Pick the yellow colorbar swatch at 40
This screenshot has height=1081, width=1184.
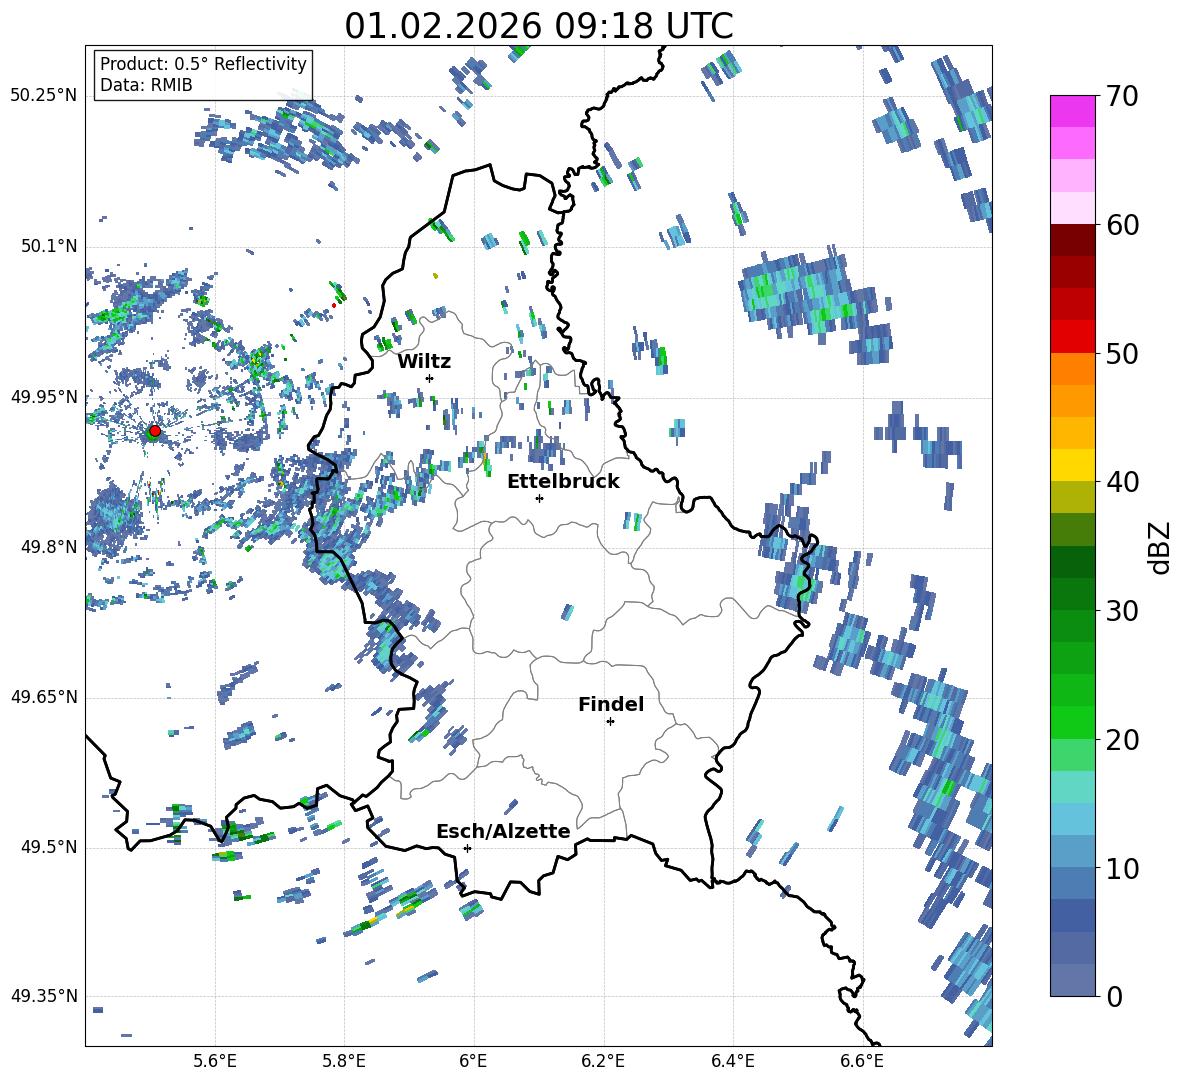click(1073, 465)
